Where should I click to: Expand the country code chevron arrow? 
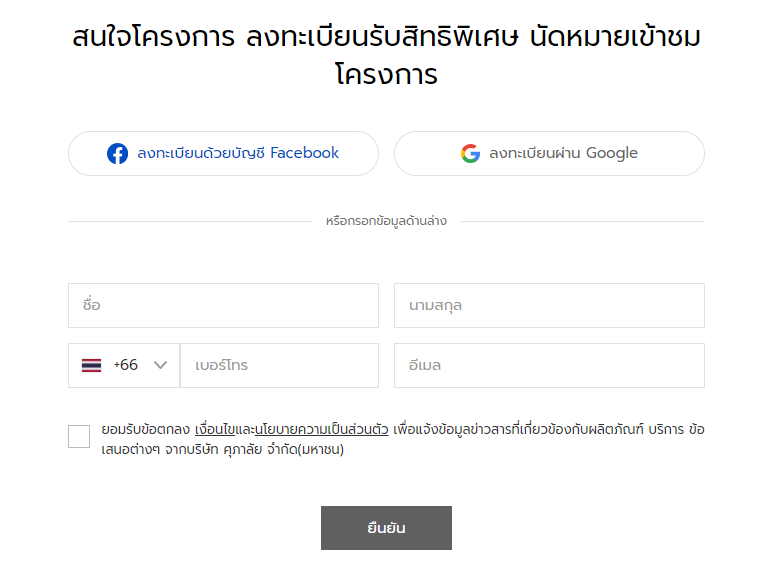[x=160, y=365]
